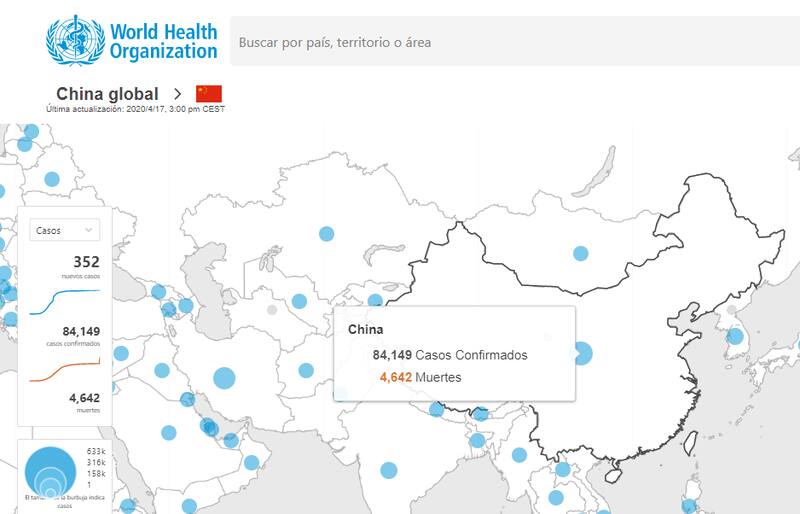The width and height of the screenshot is (800, 514).
Task: Click the 352 nuevos casos figure
Action: pos(86,263)
